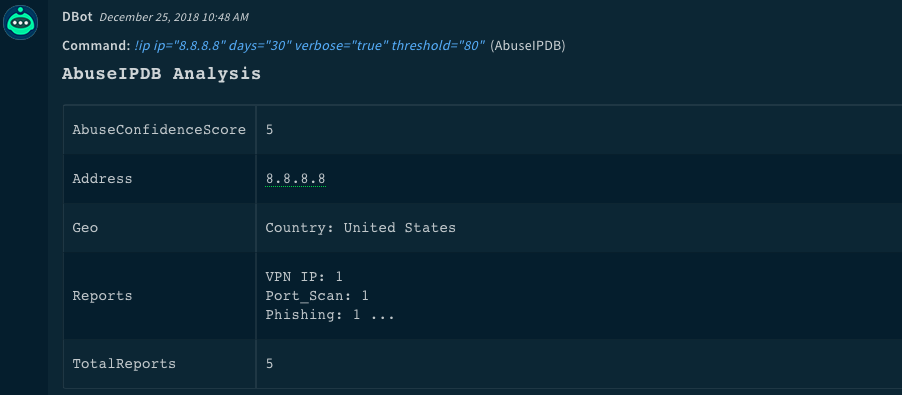Select the Reports row label
Screen dimensions: 902x395
pyautogui.click(x=102, y=296)
